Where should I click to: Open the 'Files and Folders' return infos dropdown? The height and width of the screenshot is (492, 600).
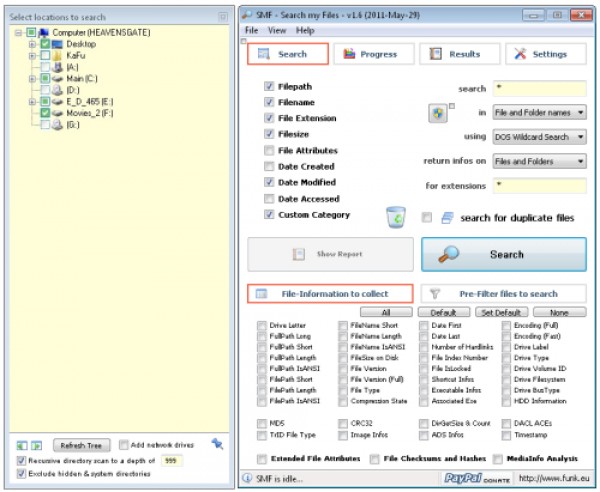coord(539,161)
